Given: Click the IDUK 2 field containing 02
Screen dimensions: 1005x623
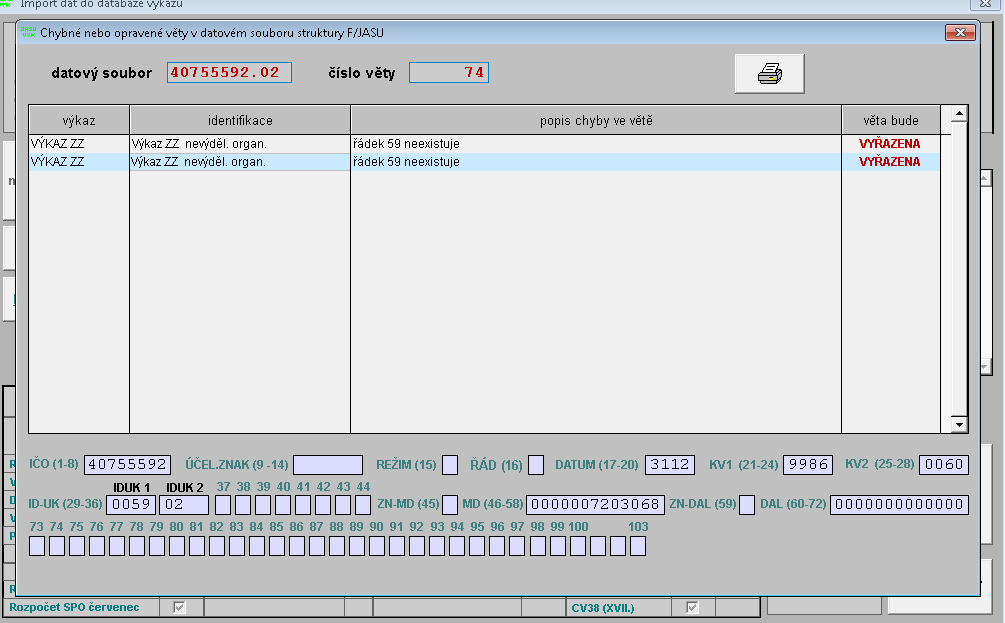Looking at the screenshot, I should (x=183, y=504).
